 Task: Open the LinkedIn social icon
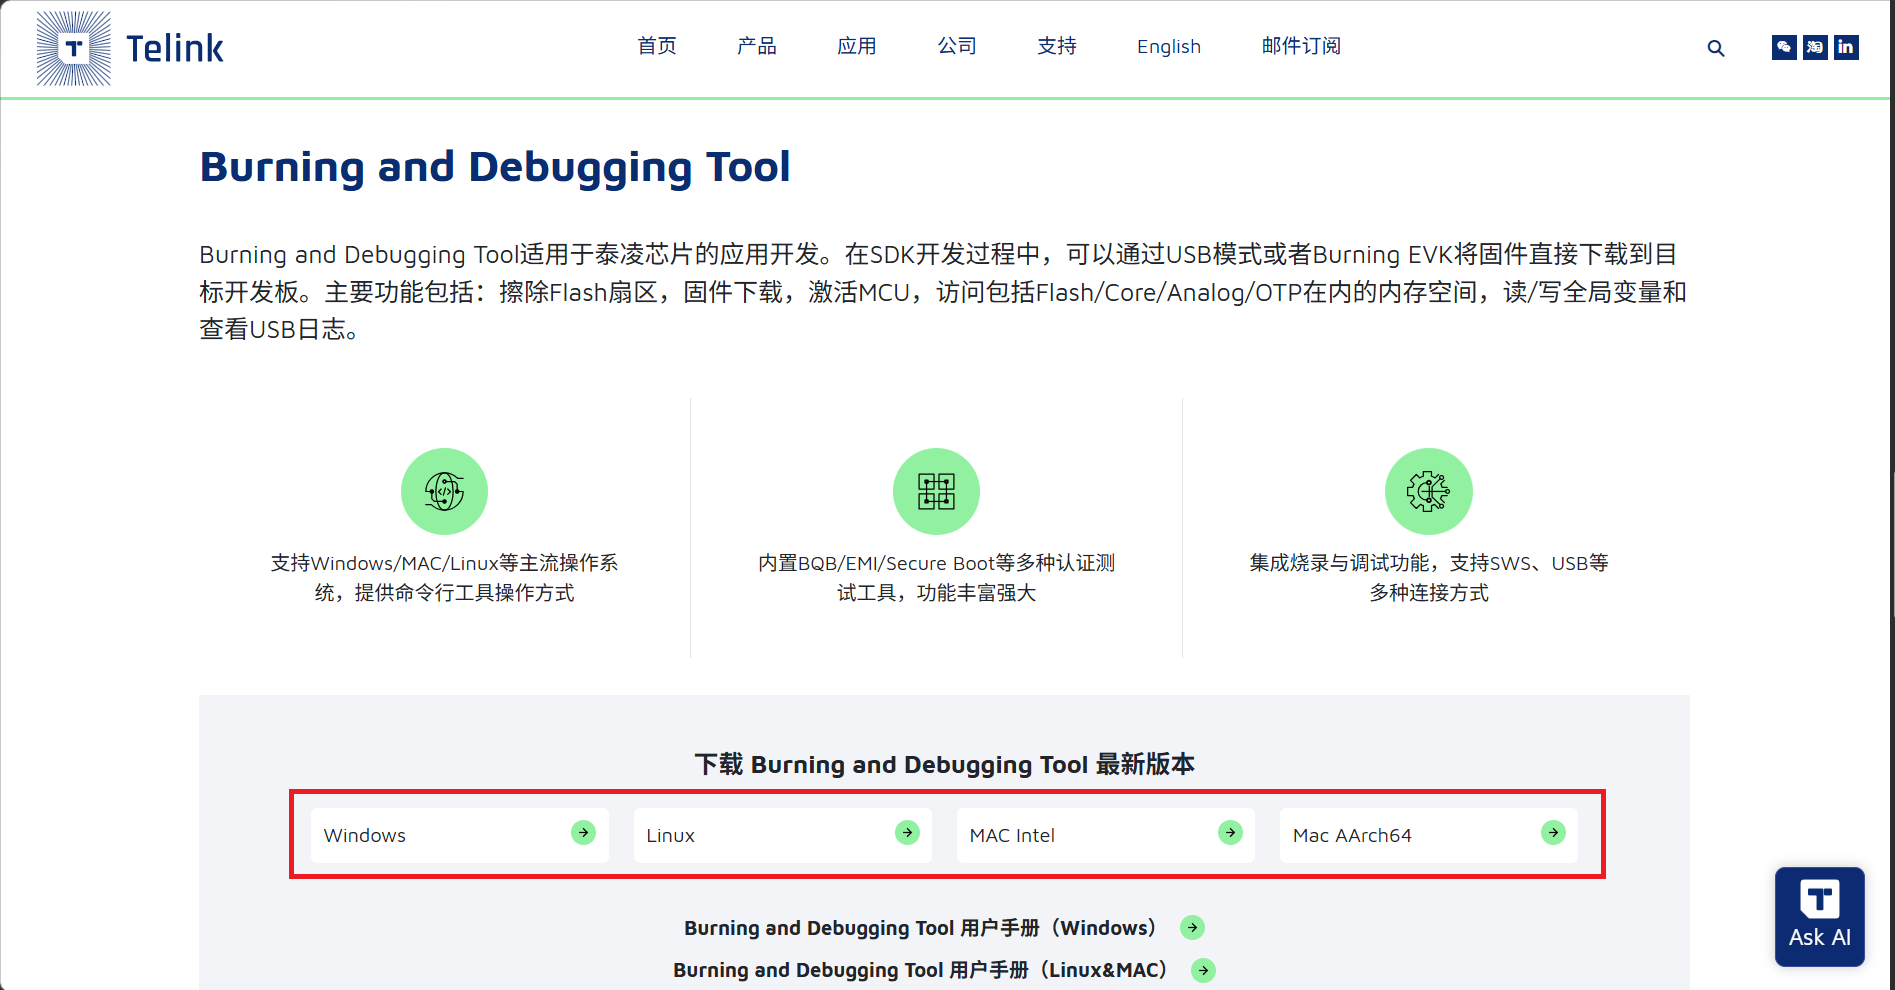pos(1846,47)
